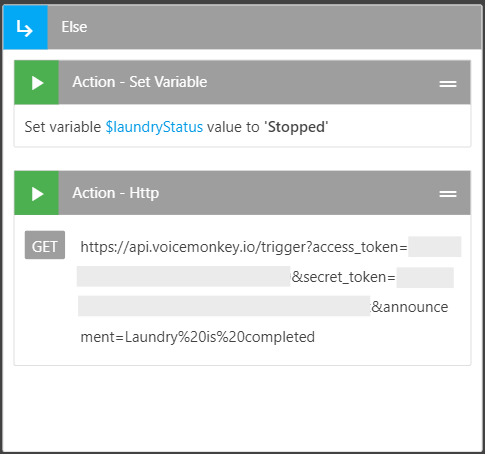Click the redacted block after access_token=

click(x=435, y=247)
